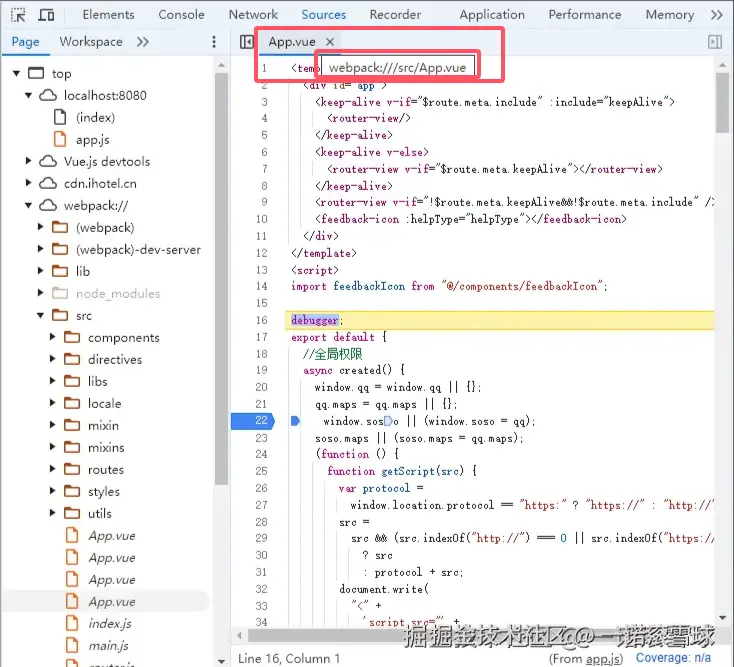Toggle breakpoint on line number 14
The height and width of the screenshot is (667, 734).
click(x=262, y=286)
